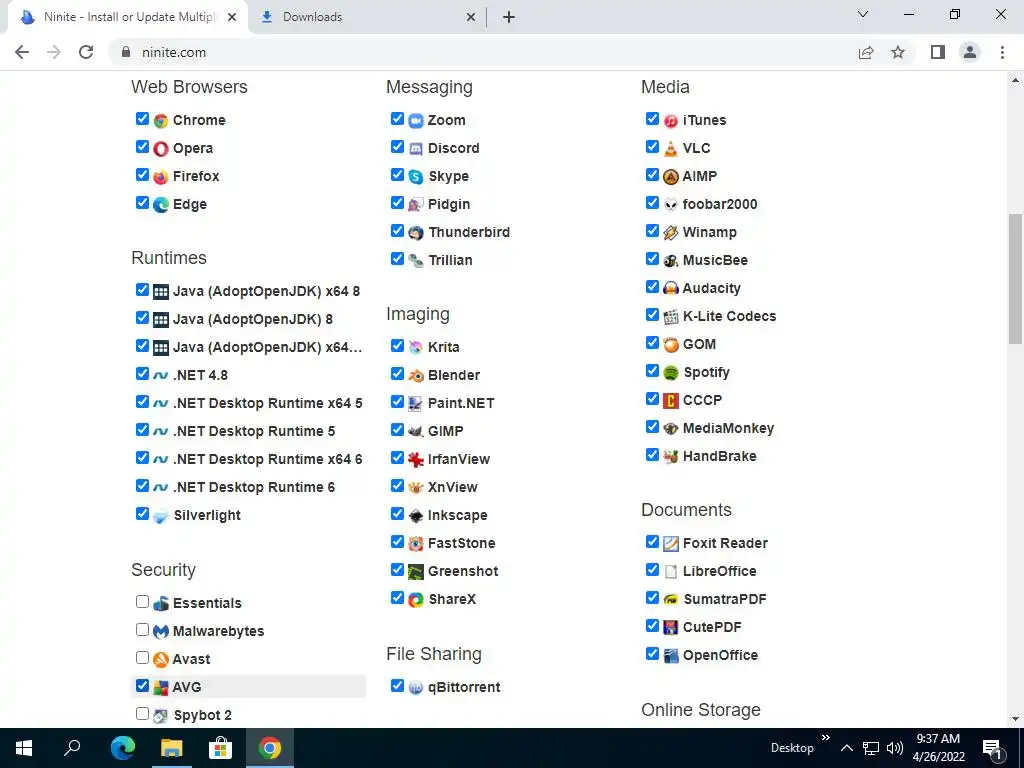Open the Windows Start menu
Image resolution: width=1024 pixels, height=768 pixels.
[x=24, y=748]
